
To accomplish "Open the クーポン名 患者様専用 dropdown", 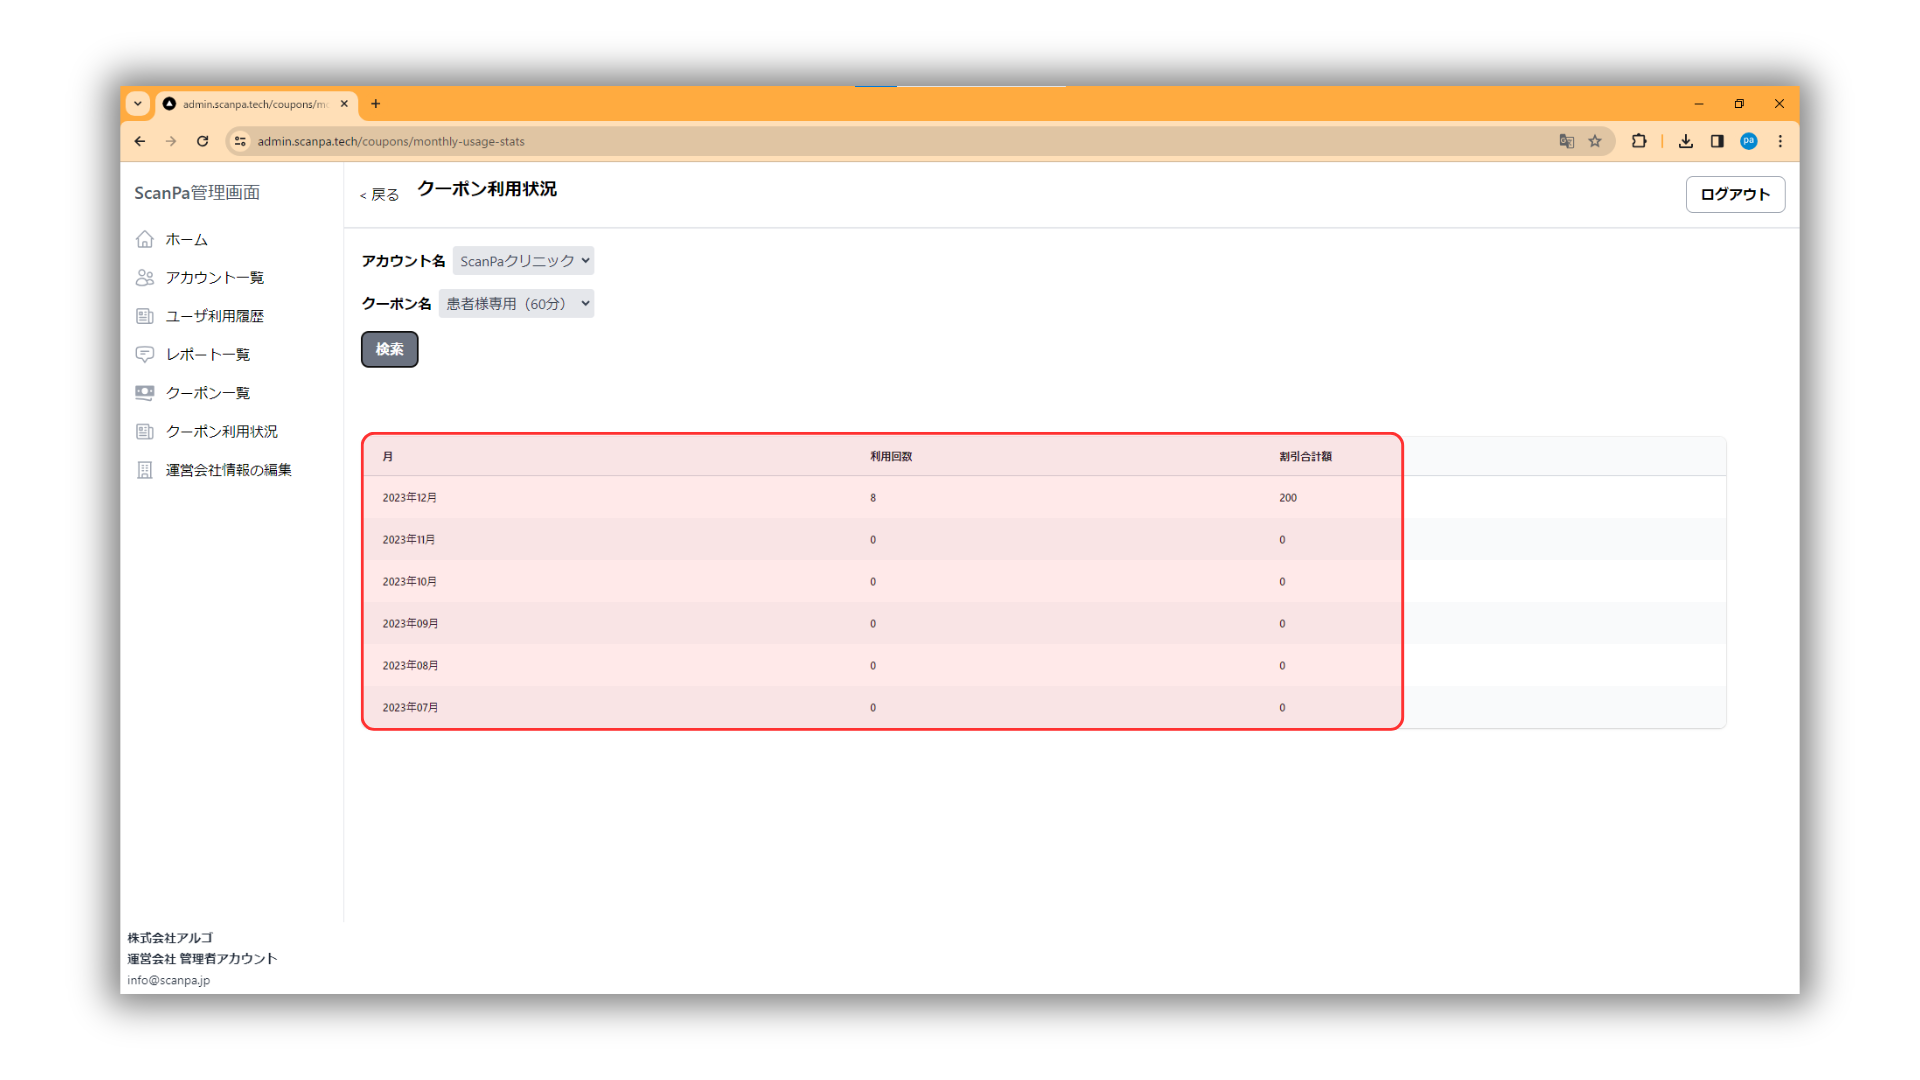I will [516, 304].
